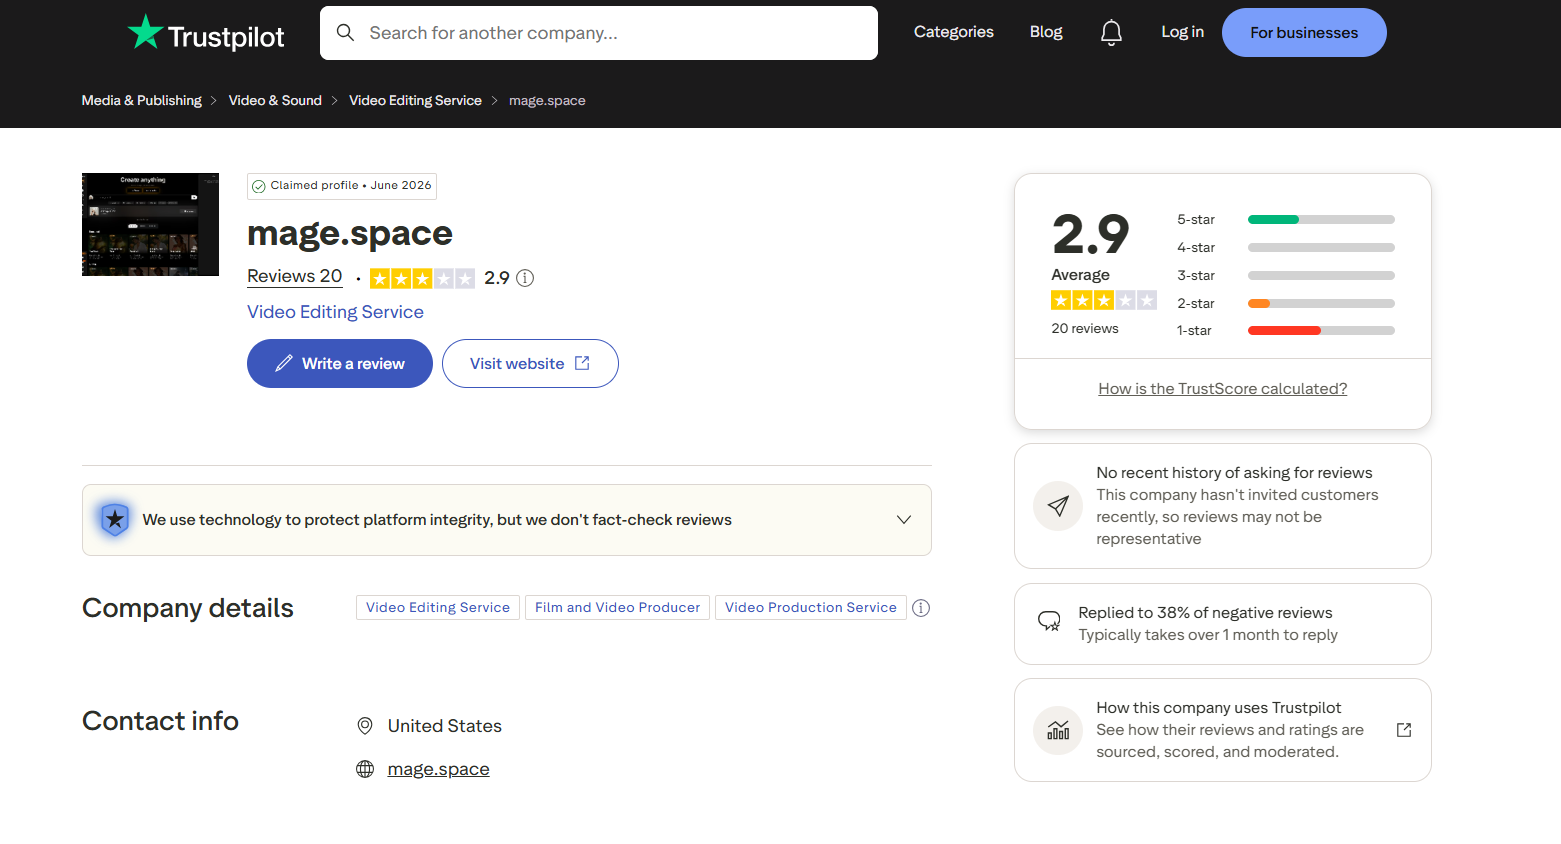Select the Video Editing Service tag

[438, 608]
